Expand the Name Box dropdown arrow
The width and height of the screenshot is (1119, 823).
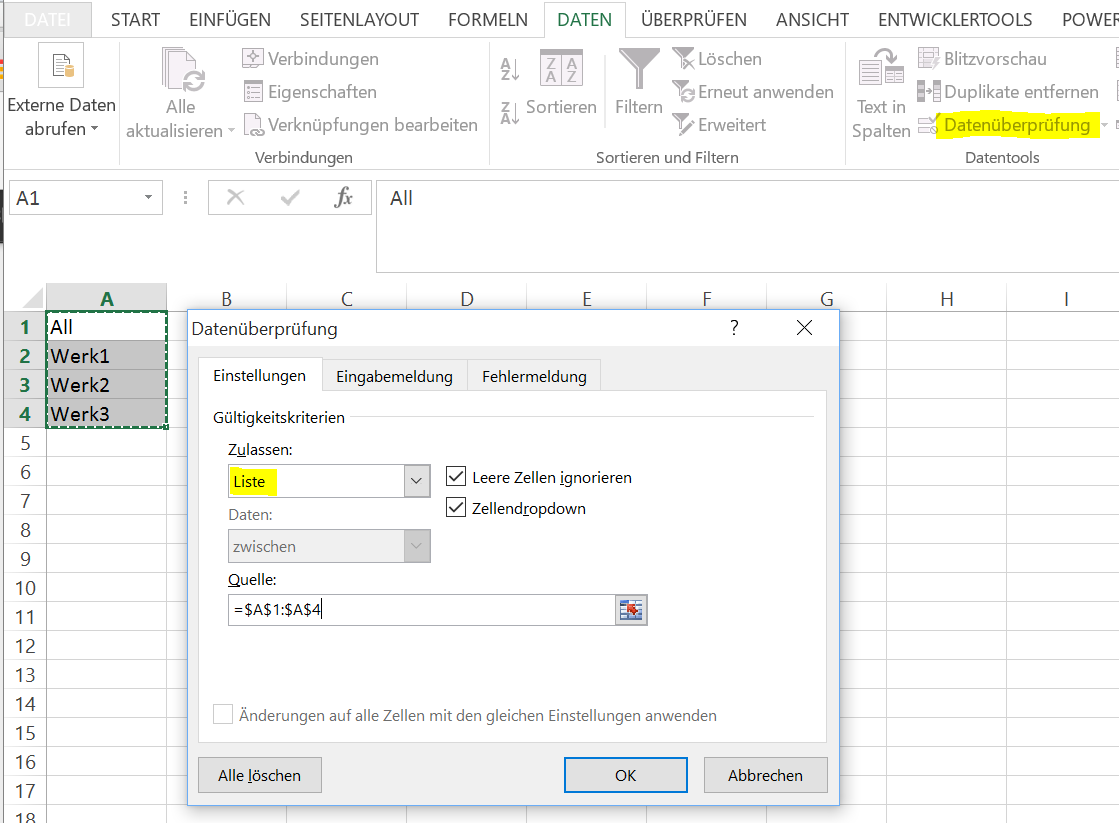coord(148,198)
